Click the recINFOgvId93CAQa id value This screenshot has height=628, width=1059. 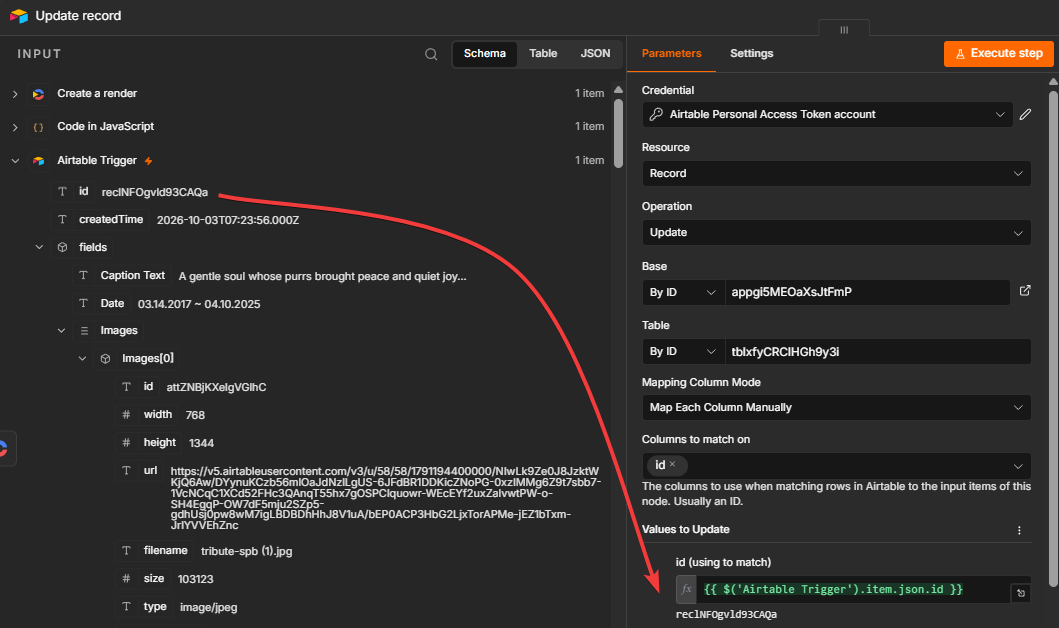coord(155,192)
